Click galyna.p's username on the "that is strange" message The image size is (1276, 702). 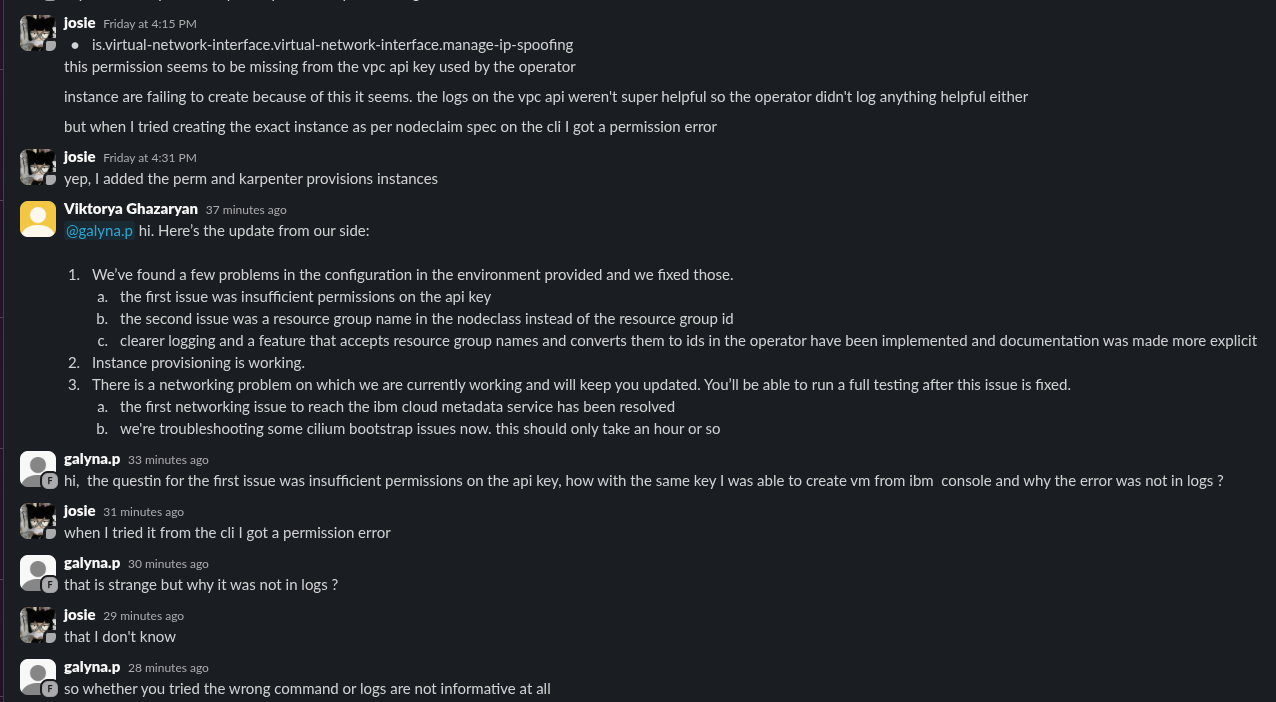click(92, 563)
